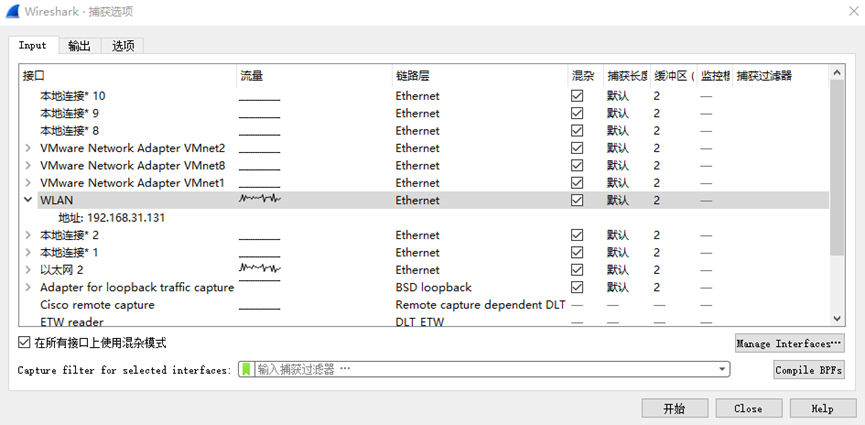Open Help for capture options

[823, 408]
